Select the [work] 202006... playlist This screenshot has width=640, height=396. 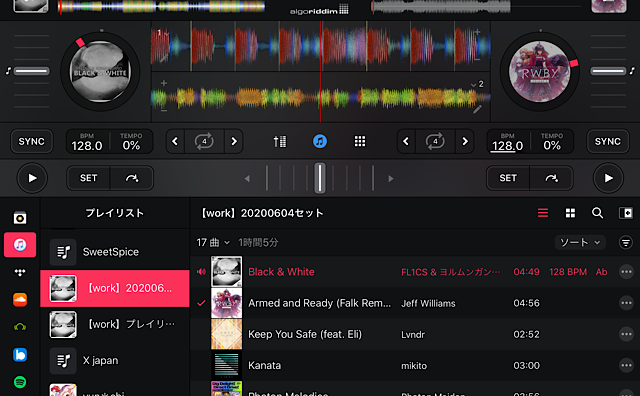[x=115, y=288]
